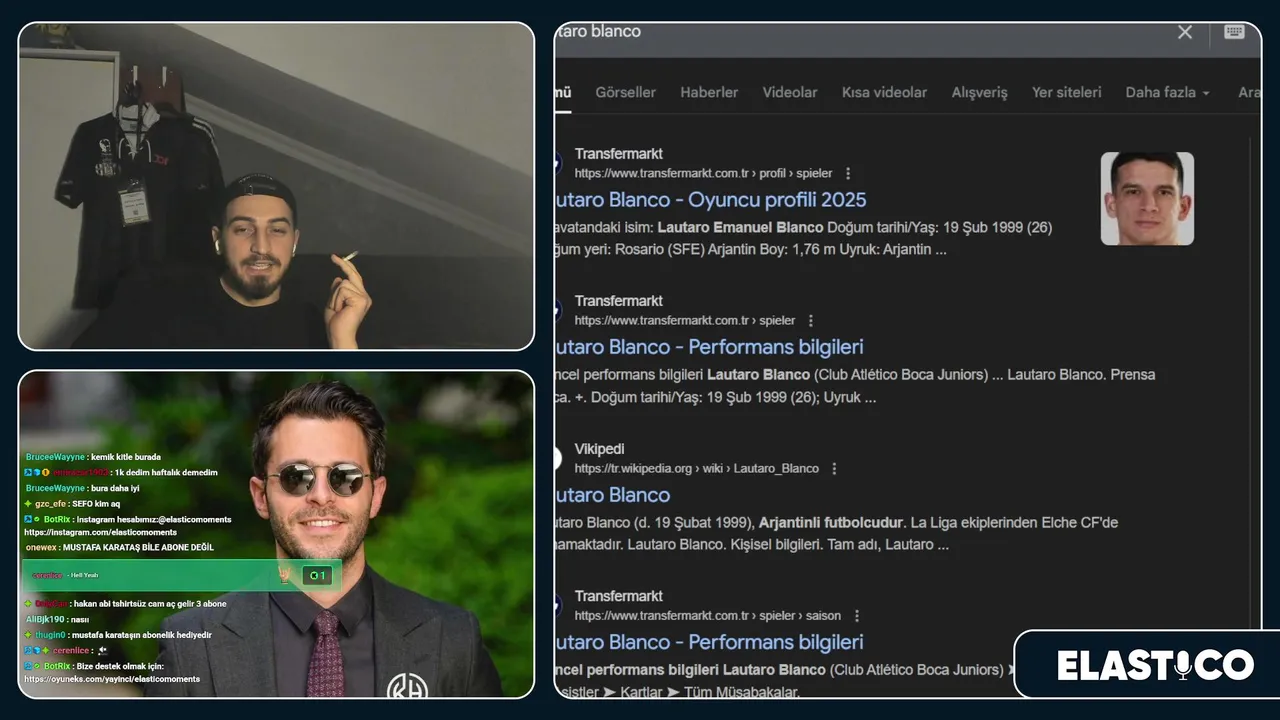
Task: Clear the search box with the X icon
Action: tap(1185, 32)
